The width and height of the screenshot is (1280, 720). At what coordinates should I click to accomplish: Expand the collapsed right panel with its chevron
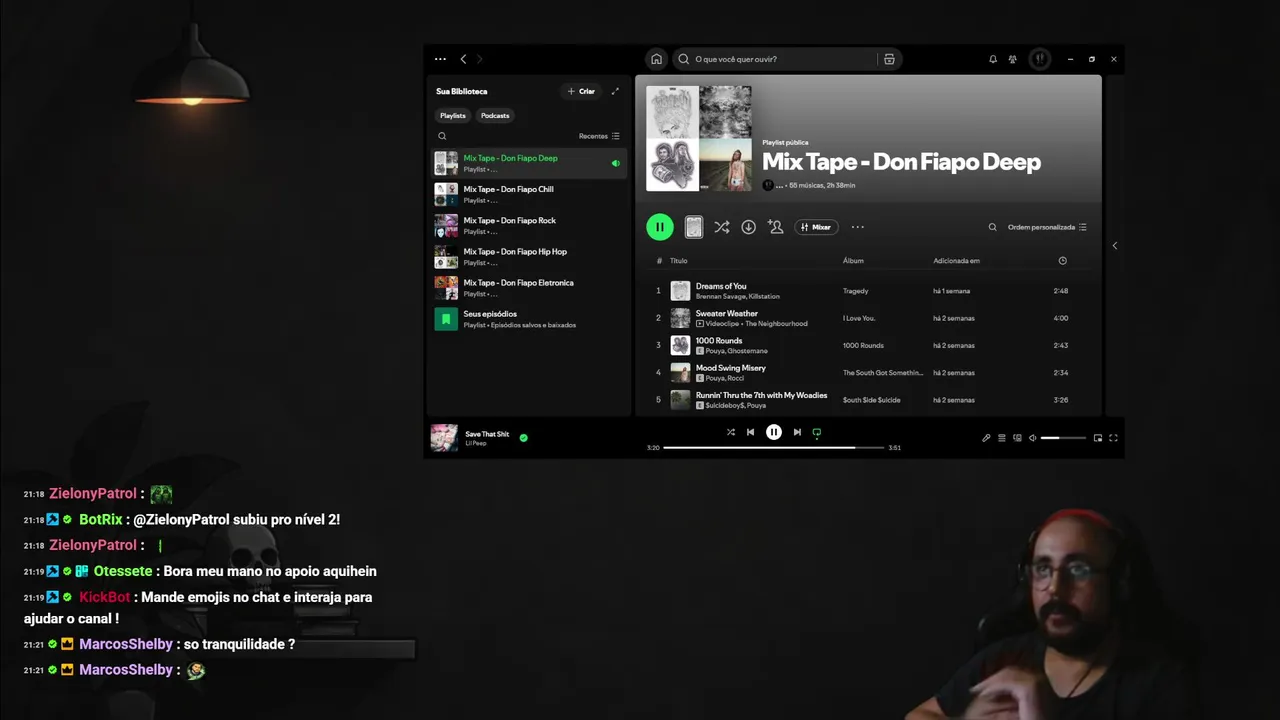[x=1115, y=245]
